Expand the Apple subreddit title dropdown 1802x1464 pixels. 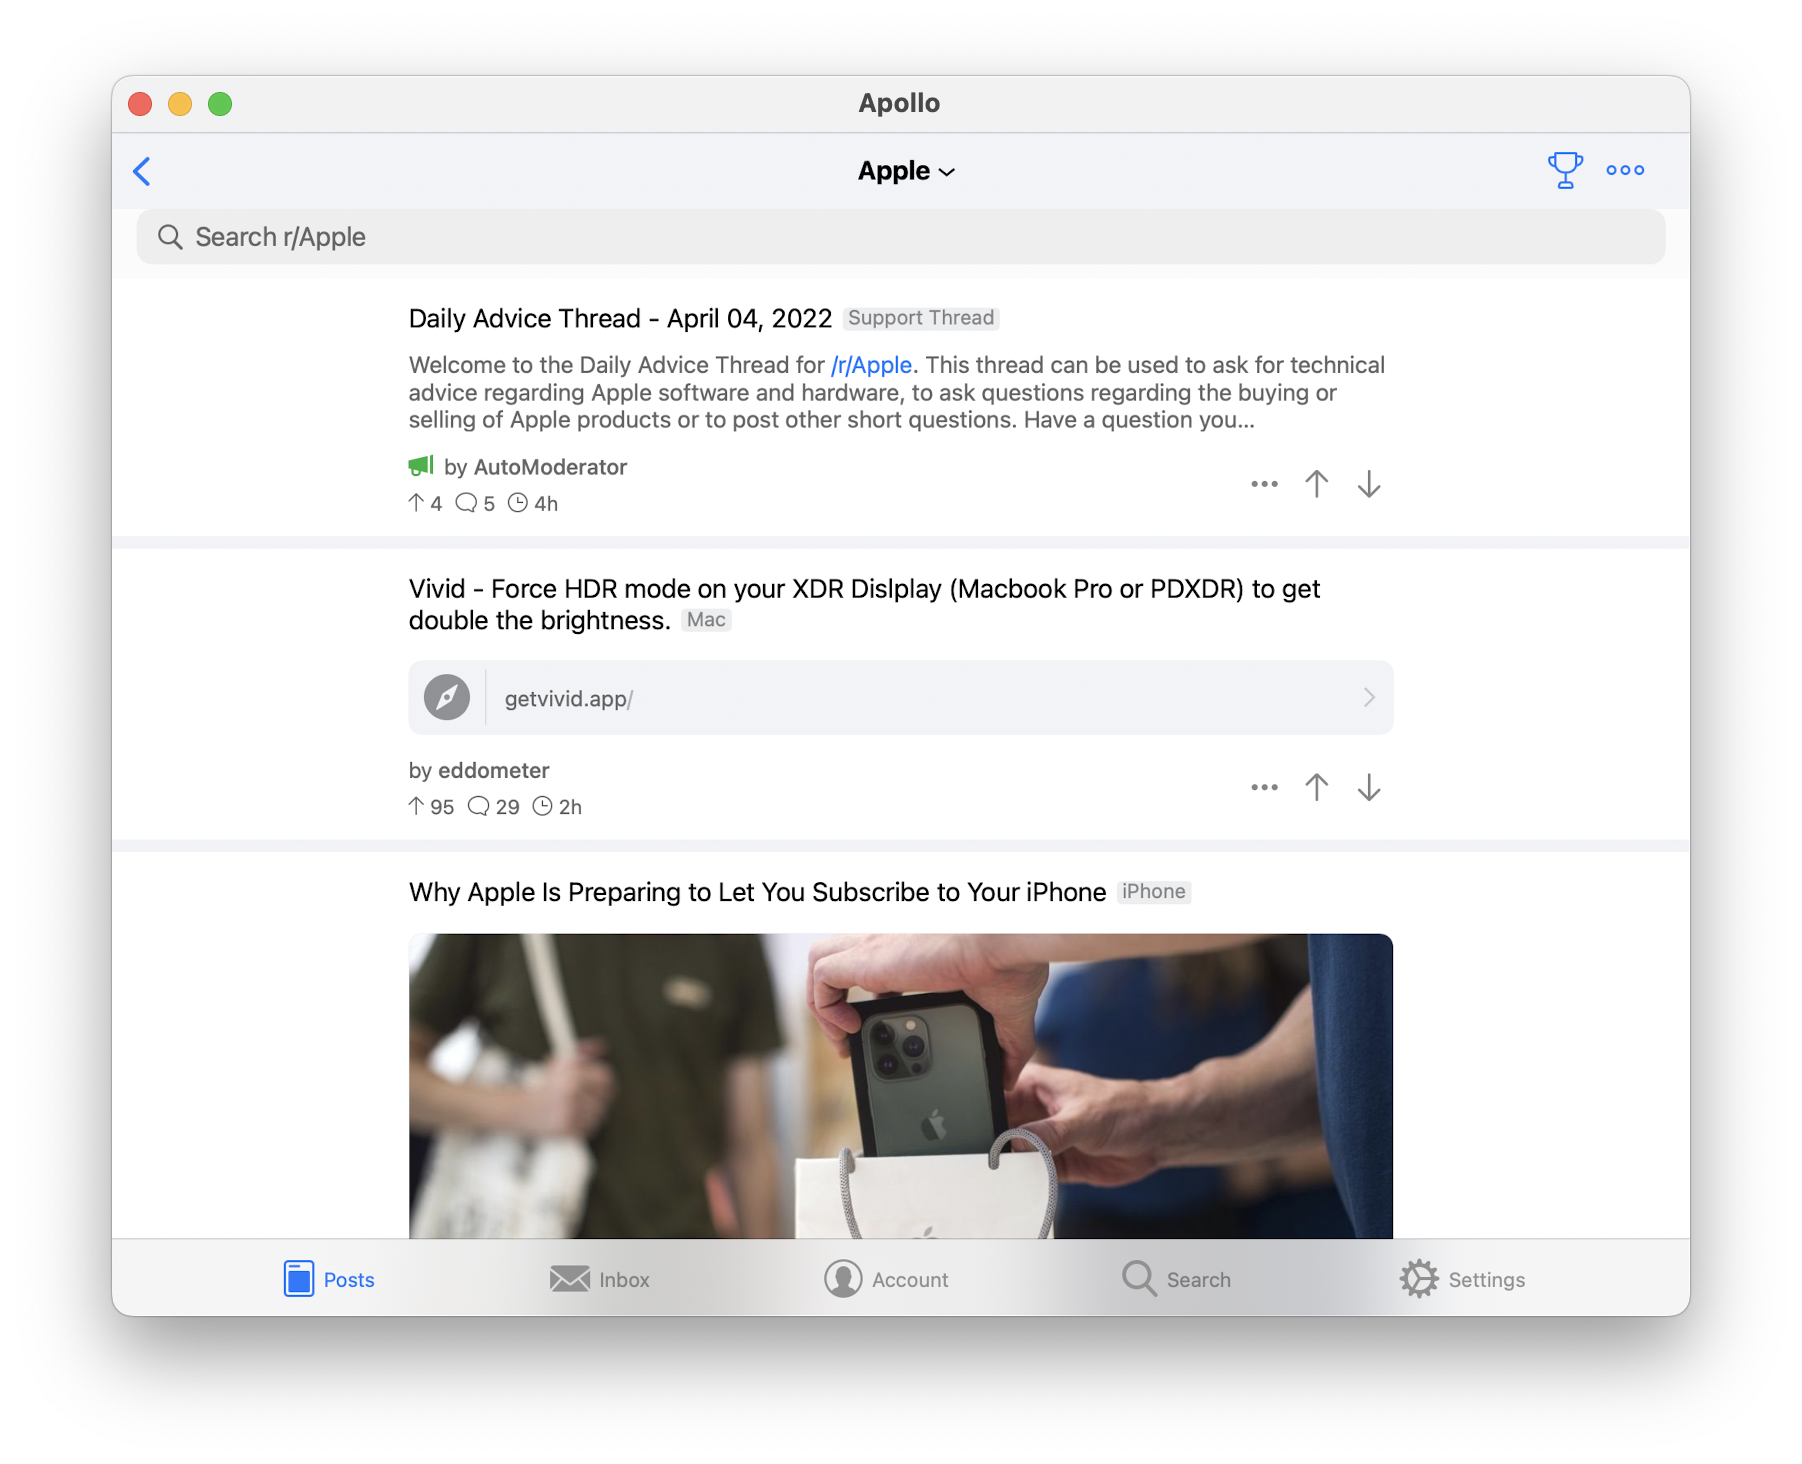click(x=906, y=171)
